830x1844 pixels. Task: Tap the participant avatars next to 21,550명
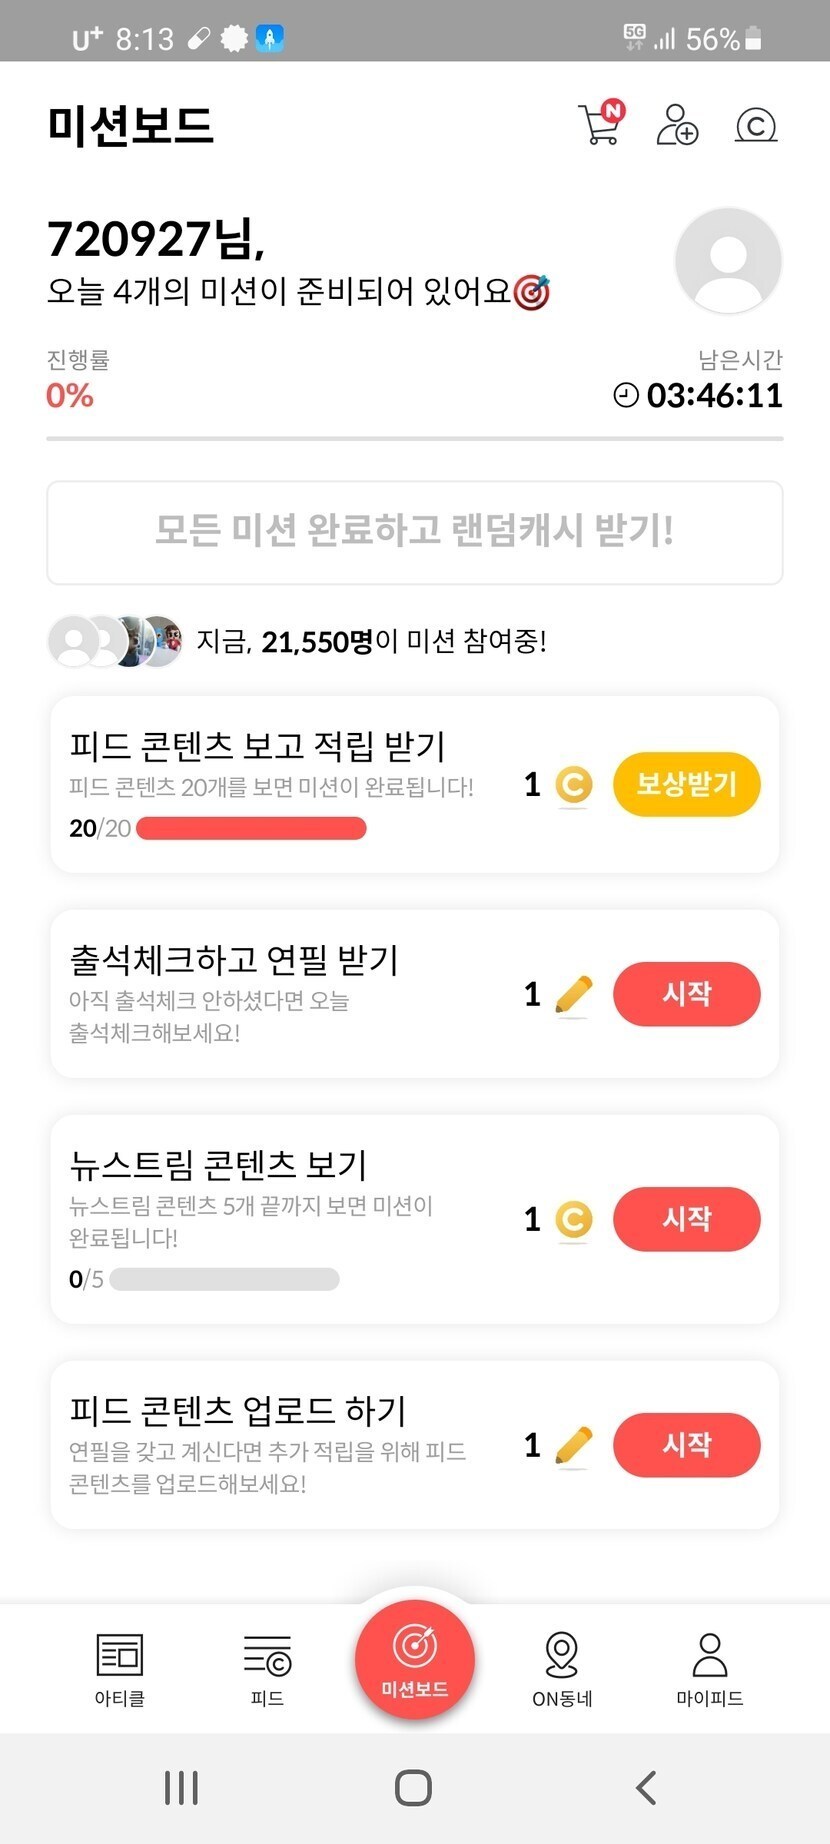[x=116, y=641]
